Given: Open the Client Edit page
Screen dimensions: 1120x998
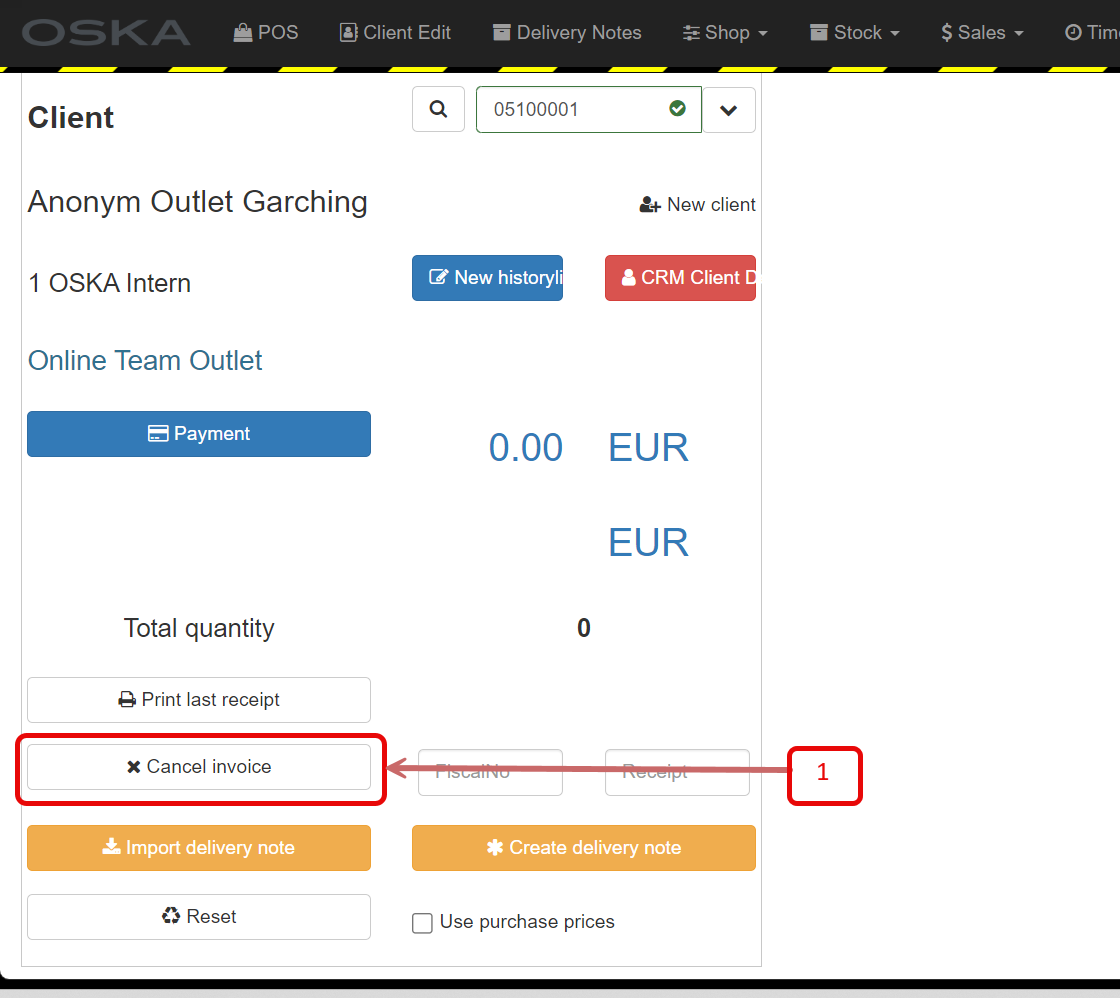Looking at the screenshot, I should [x=395, y=33].
